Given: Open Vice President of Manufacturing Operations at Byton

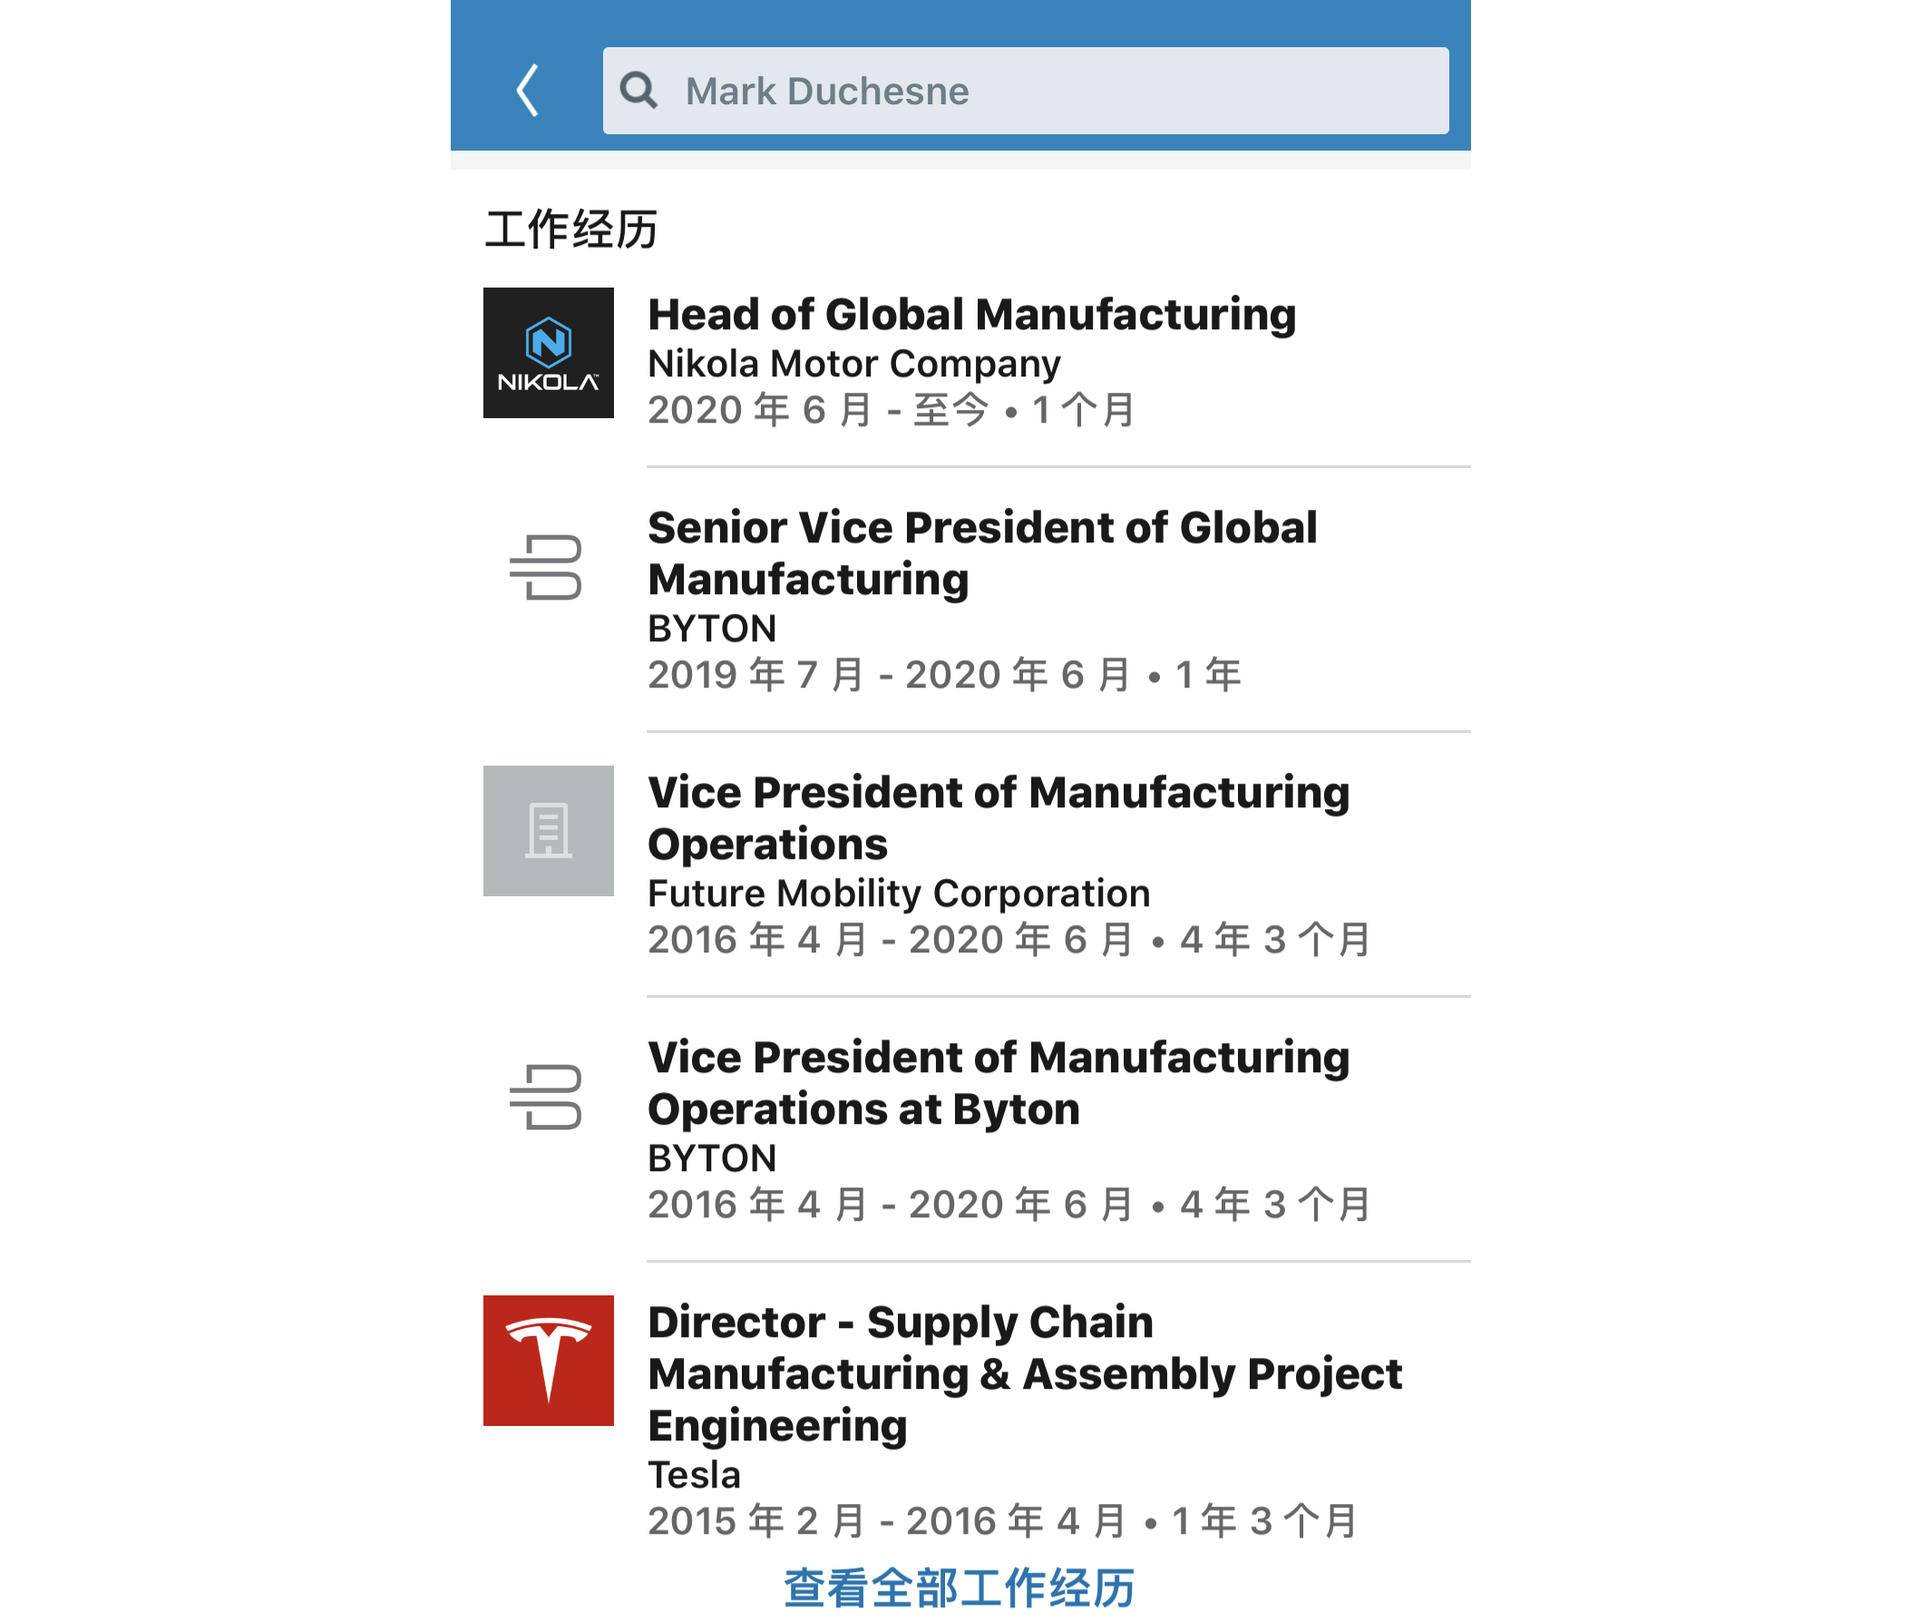Looking at the screenshot, I should pyautogui.click(x=999, y=1083).
